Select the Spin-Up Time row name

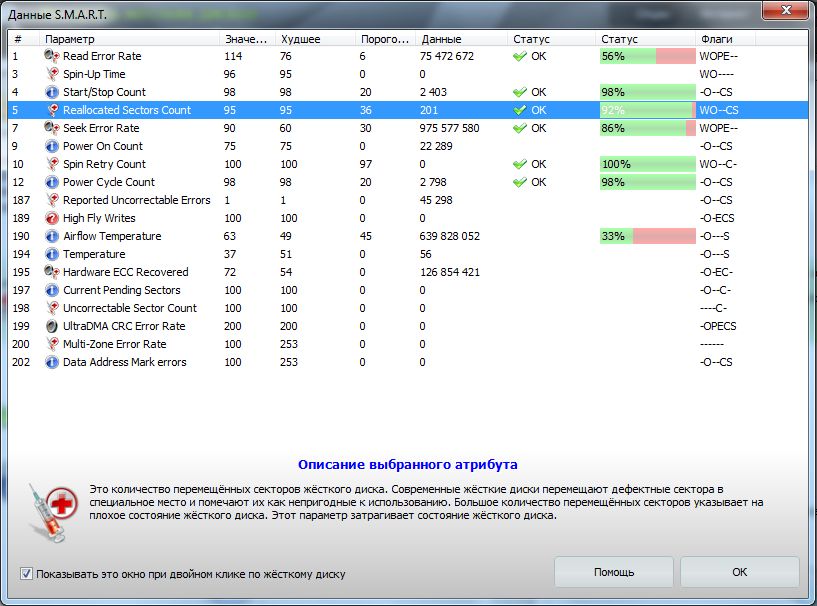(x=94, y=74)
